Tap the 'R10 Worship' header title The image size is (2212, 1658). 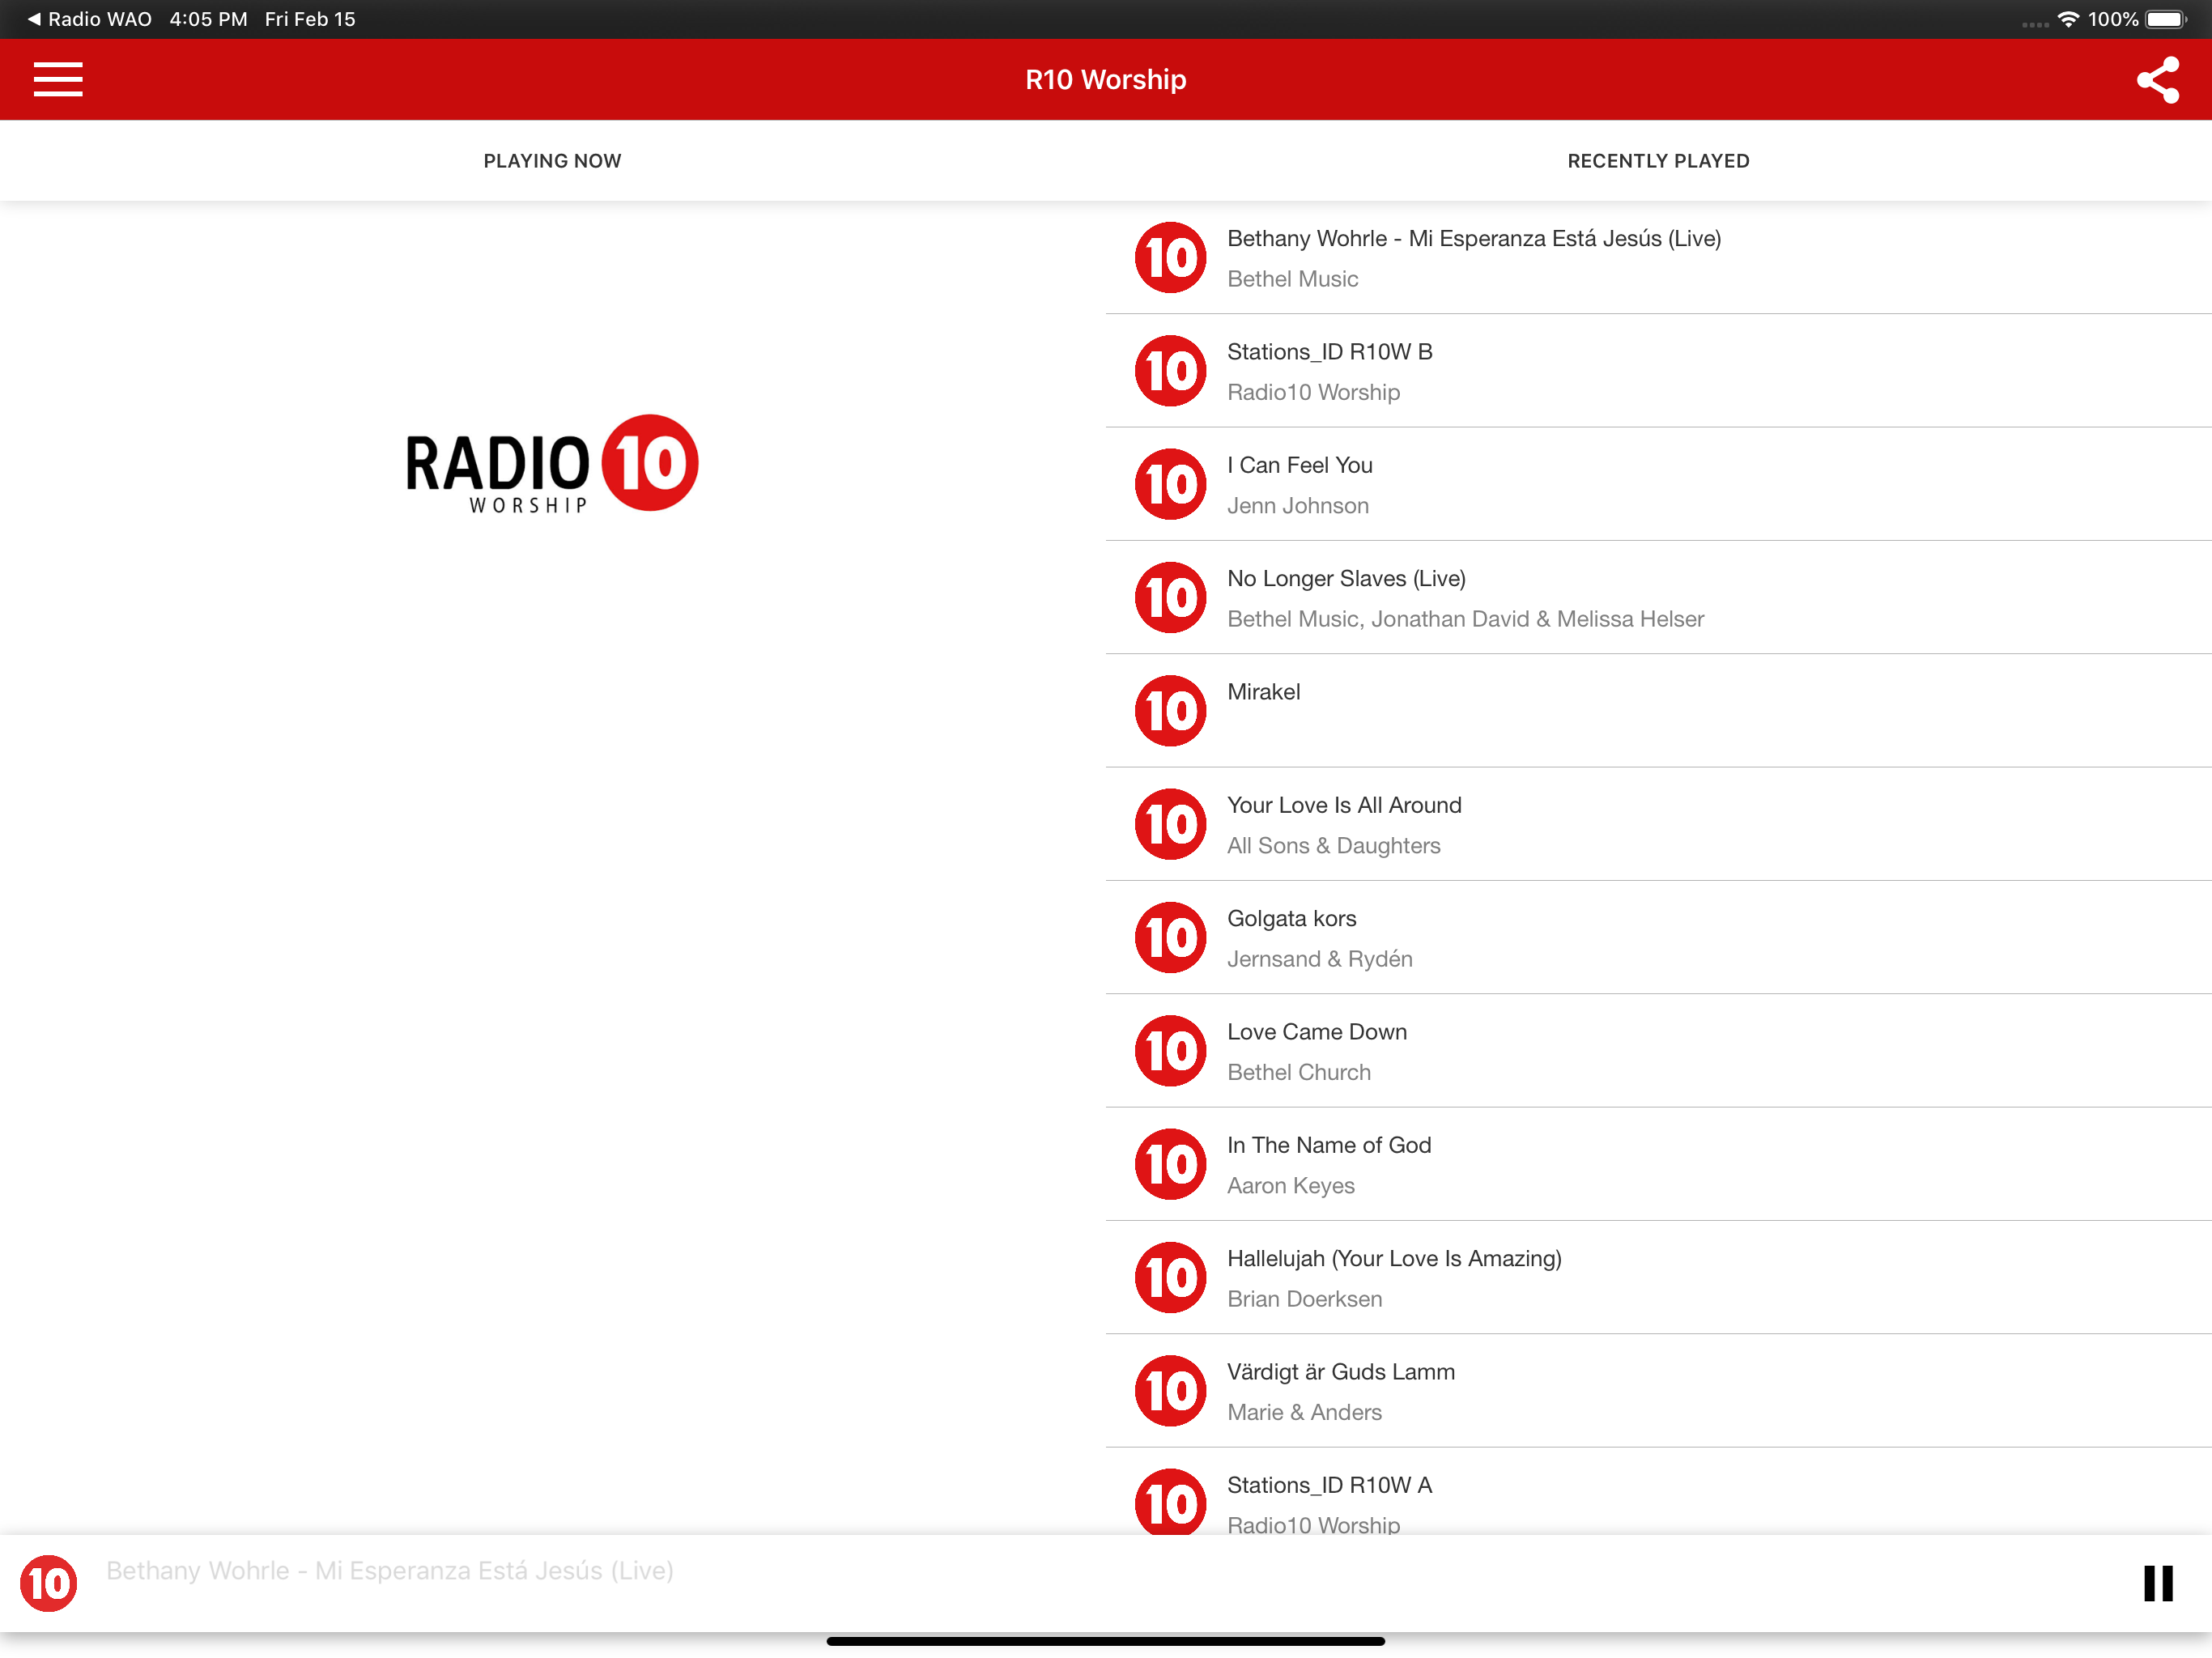(1106, 79)
